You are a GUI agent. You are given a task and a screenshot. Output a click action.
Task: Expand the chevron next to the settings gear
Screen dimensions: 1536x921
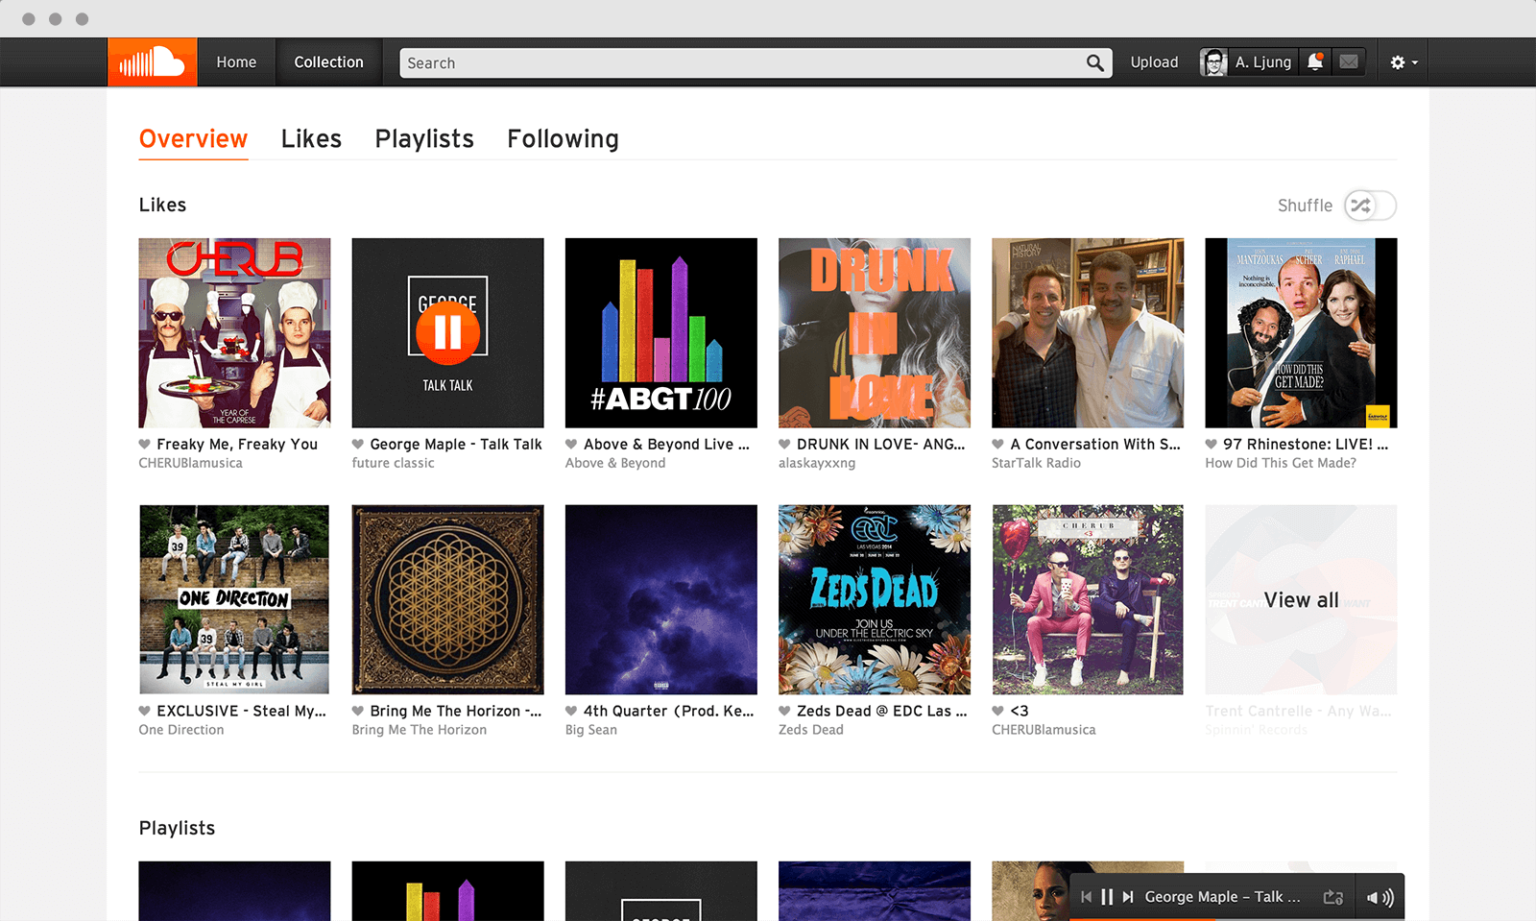1413,62
